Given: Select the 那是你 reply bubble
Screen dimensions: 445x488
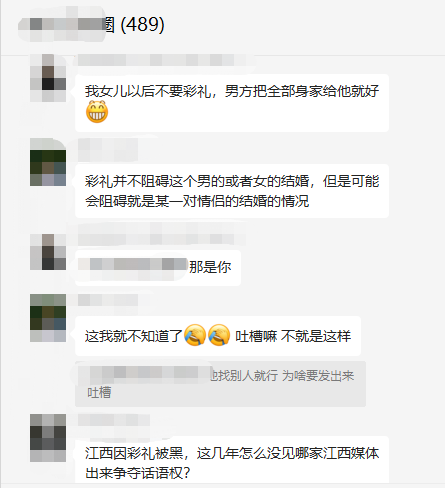Looking at the screenshot, I should coord(158,268).
